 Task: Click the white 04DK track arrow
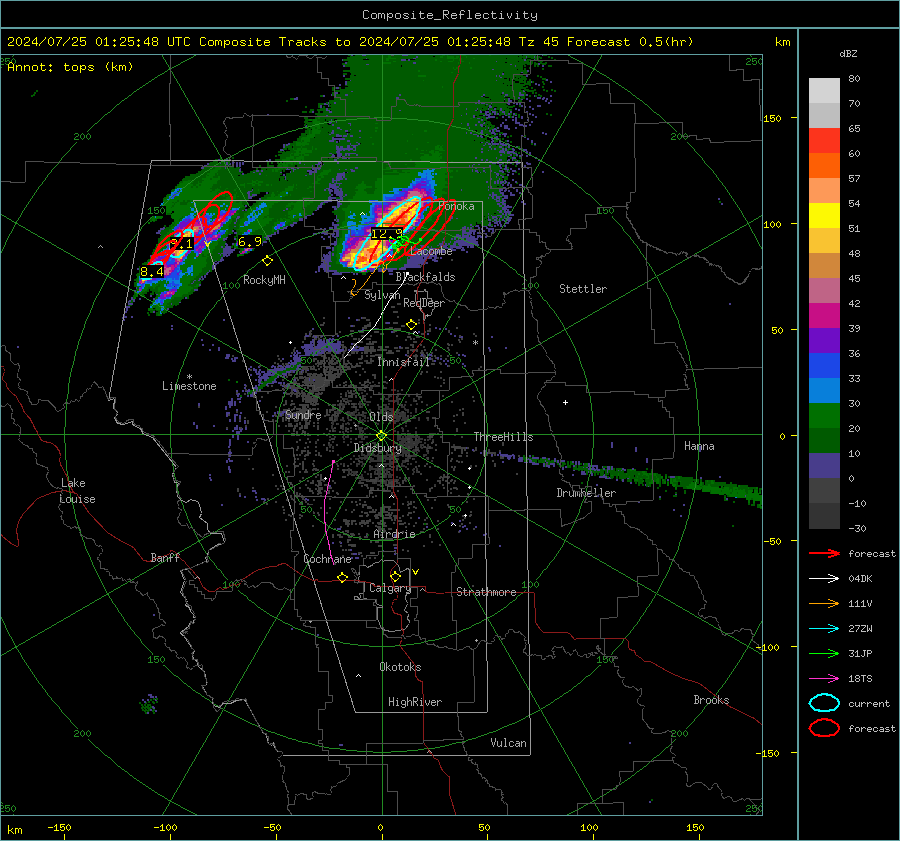click(x=824, y=578)
